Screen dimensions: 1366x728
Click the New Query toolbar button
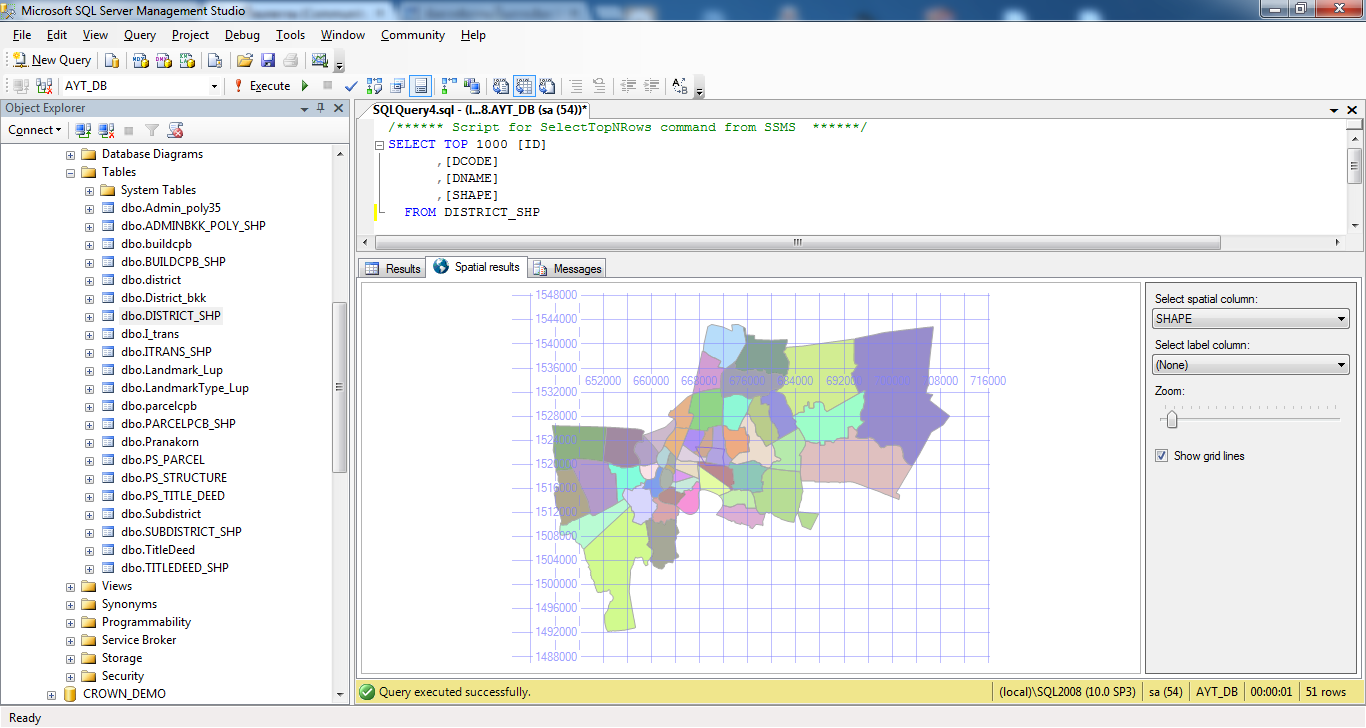[52, 60]
